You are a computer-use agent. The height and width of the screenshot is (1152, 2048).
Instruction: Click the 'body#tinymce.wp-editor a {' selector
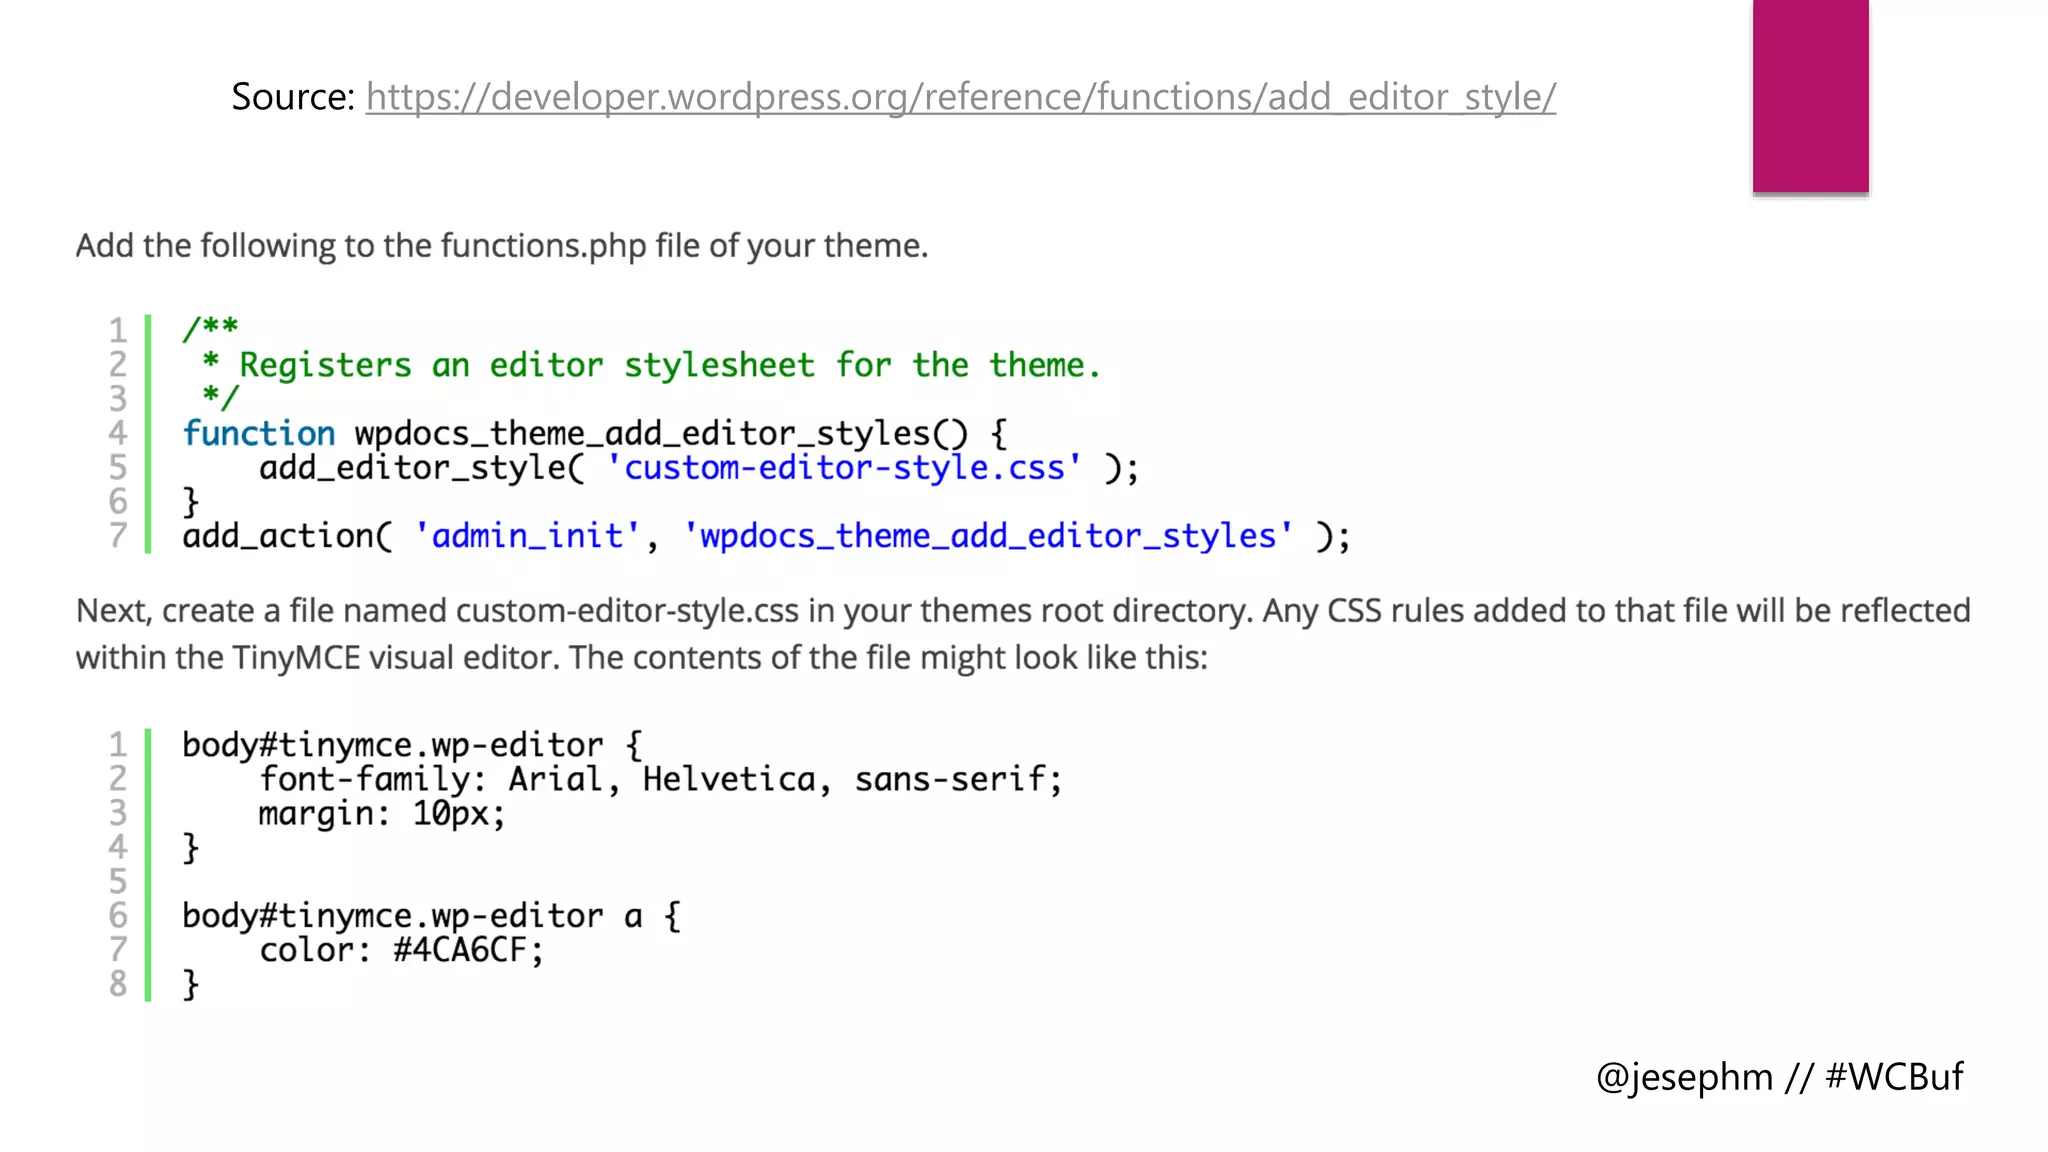click(431, 917)
